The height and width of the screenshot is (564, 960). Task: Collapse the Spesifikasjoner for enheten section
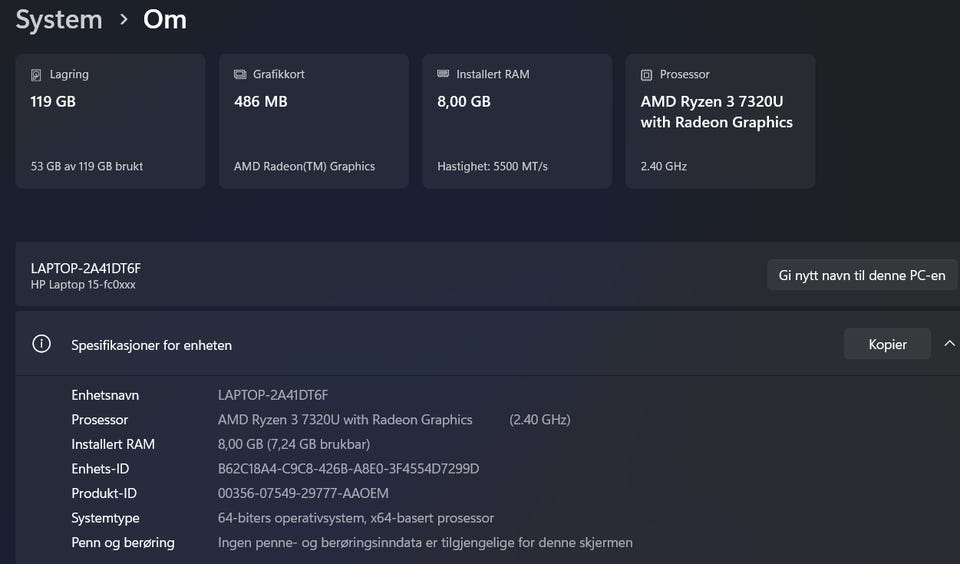949,344
